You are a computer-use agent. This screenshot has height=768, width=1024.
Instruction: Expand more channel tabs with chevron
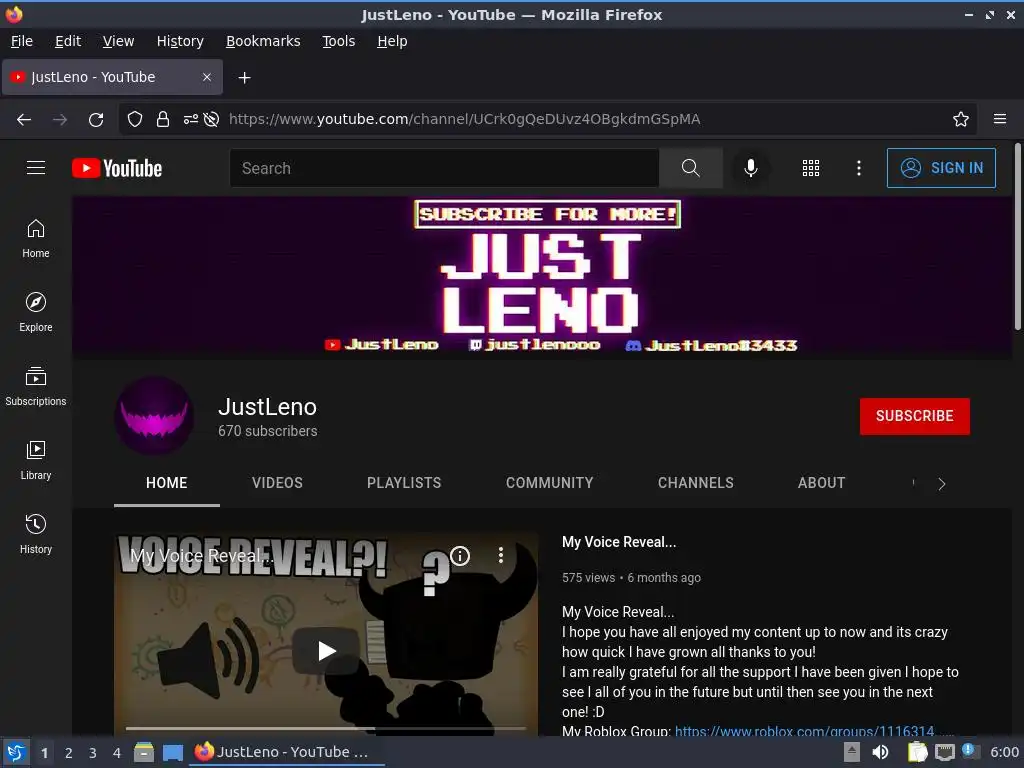[941, 484]
